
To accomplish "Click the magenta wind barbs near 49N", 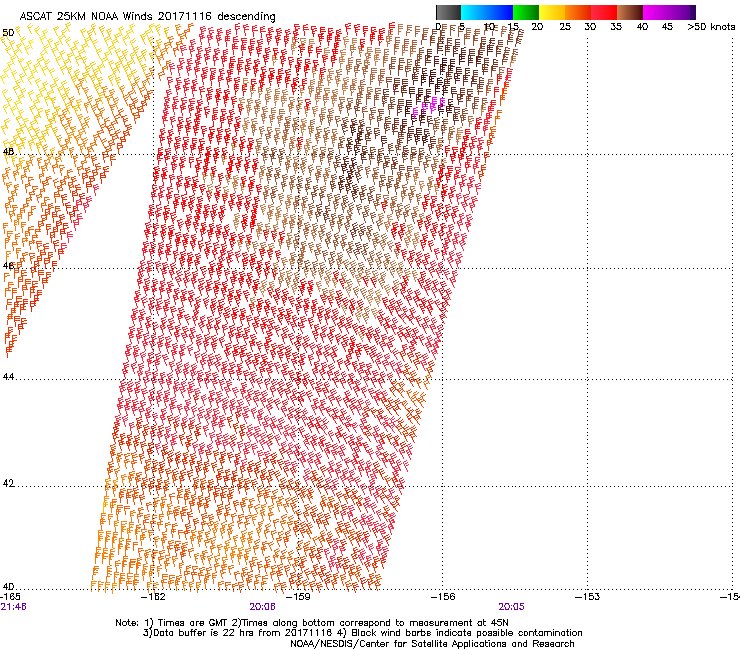I will pyautogui.click(x=429, y=107).
